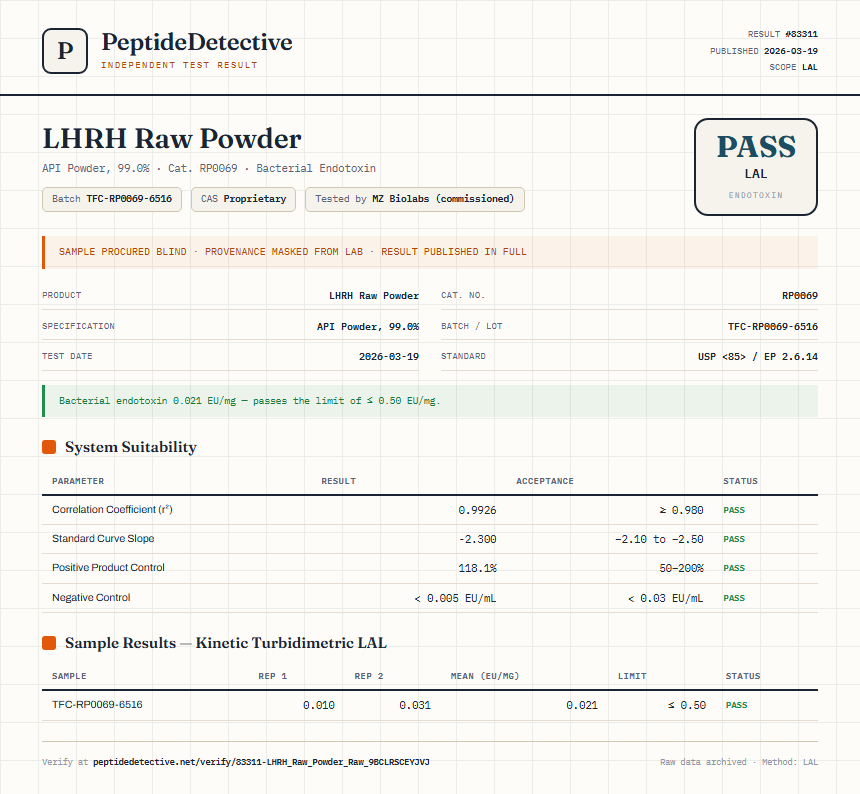Screen dimensions: 860x794
Task: Click the PeptideDetective brand name
Action: 197,42
